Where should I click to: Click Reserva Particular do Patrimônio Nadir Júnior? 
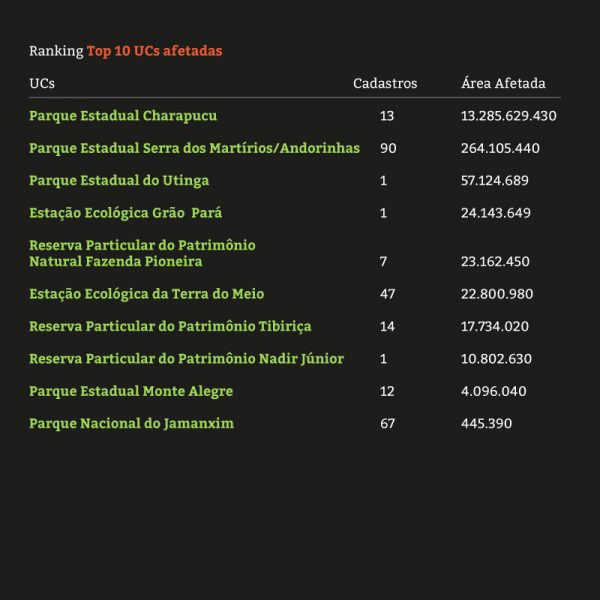pyautogui.click(x=186, y=359)
